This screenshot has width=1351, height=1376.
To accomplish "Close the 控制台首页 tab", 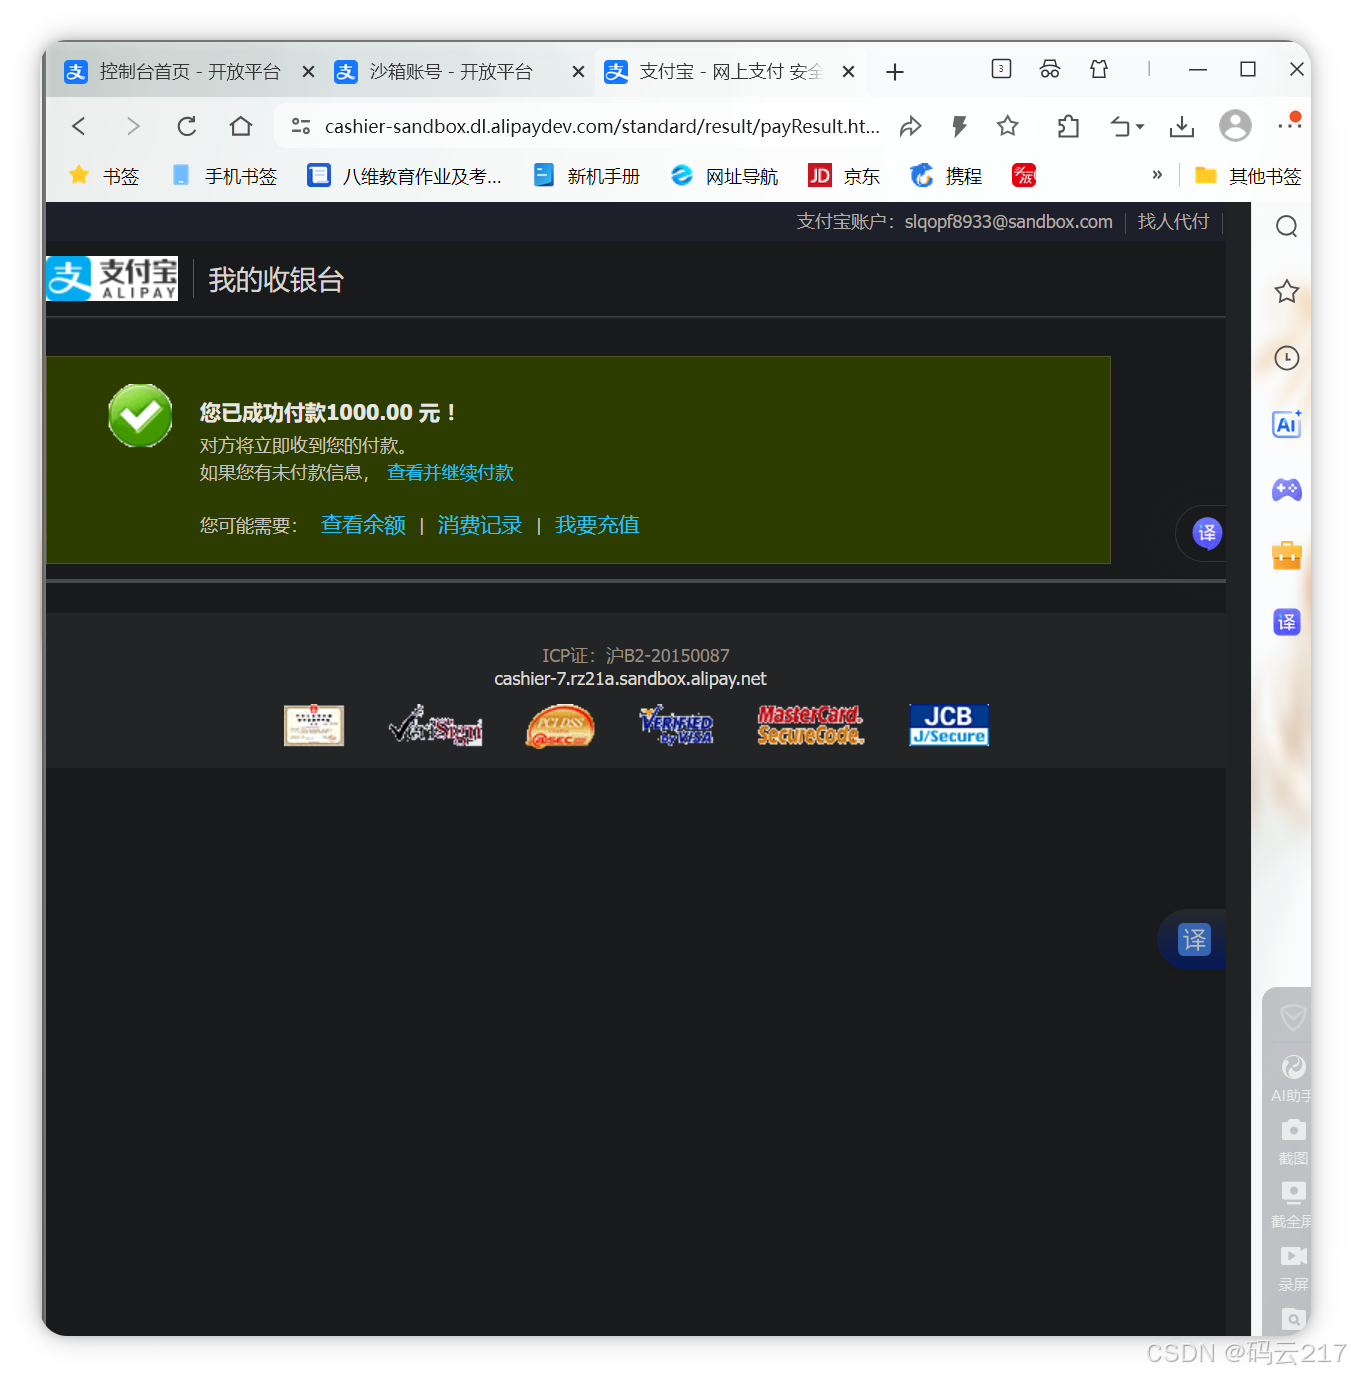I will pyautogui.click(x=308, y=72).
